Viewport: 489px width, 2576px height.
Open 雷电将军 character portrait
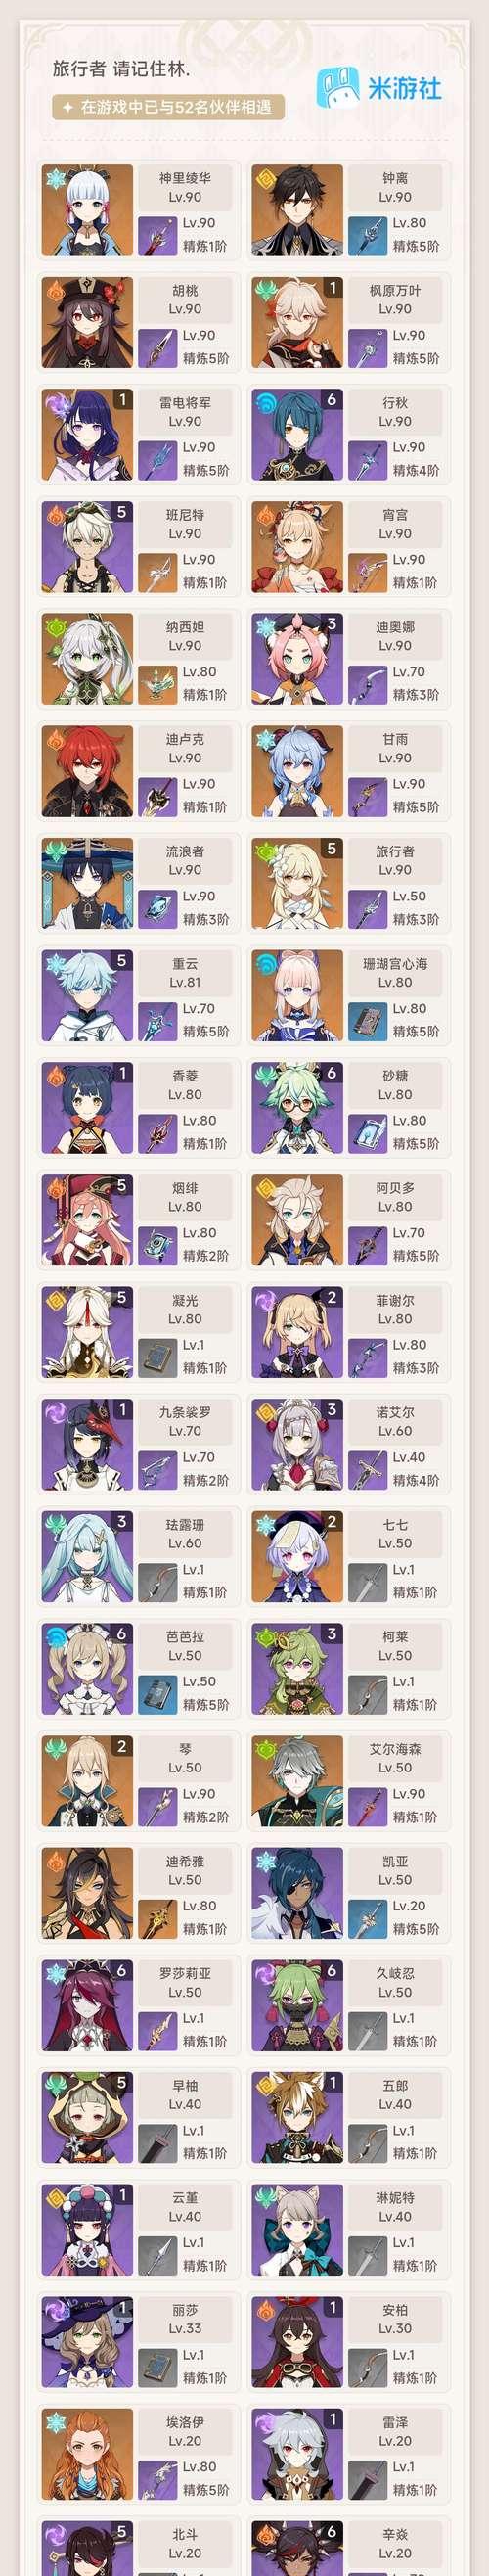tap(87, 435)
